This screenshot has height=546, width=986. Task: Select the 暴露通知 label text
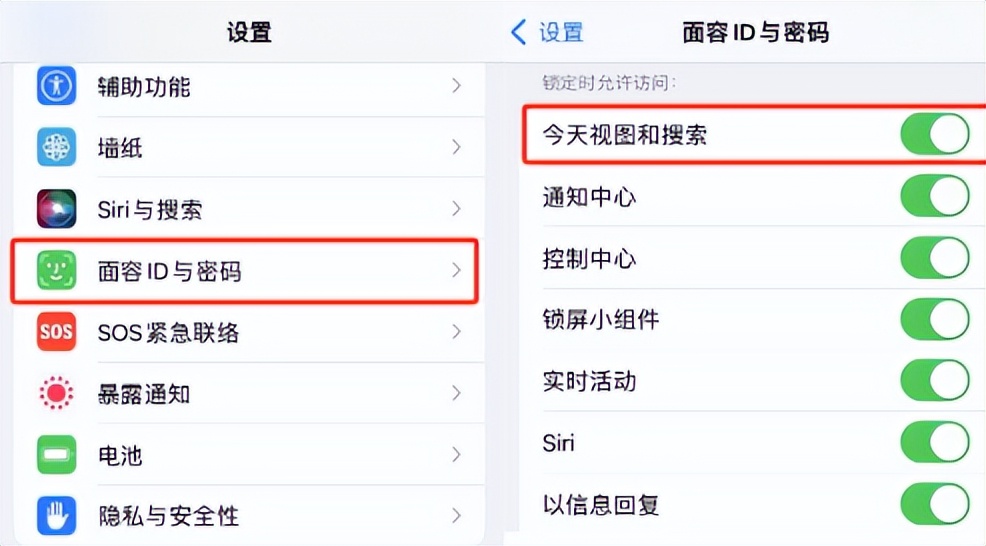(144, 394)
